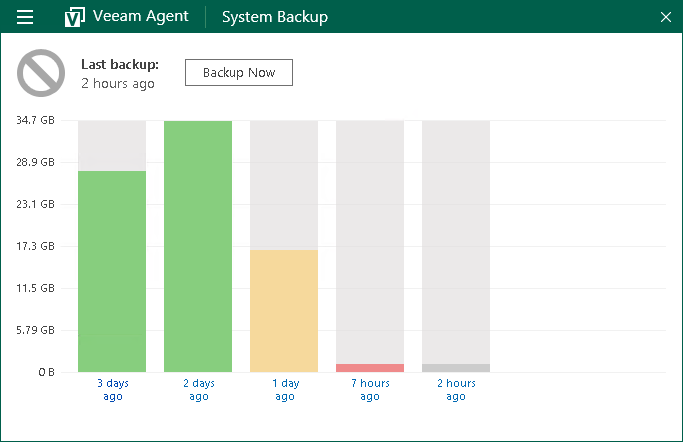Screen dimensions: 683x442
Task: Click the Veeam Agent logo icon
Action: [73, 17]
